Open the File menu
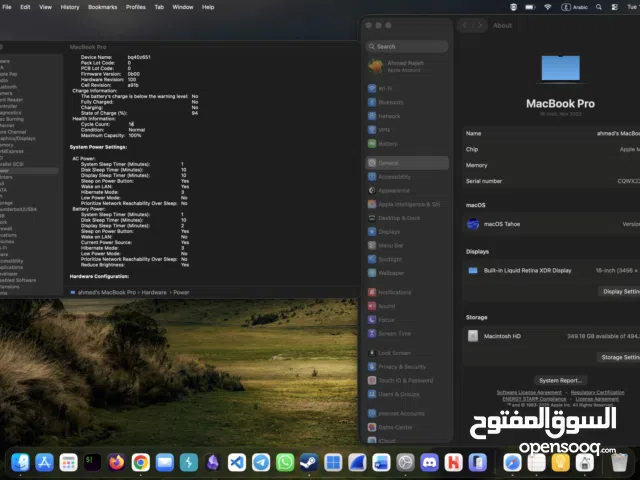The height and width of the screenshot is (480, 640). [x=7, y=7]
